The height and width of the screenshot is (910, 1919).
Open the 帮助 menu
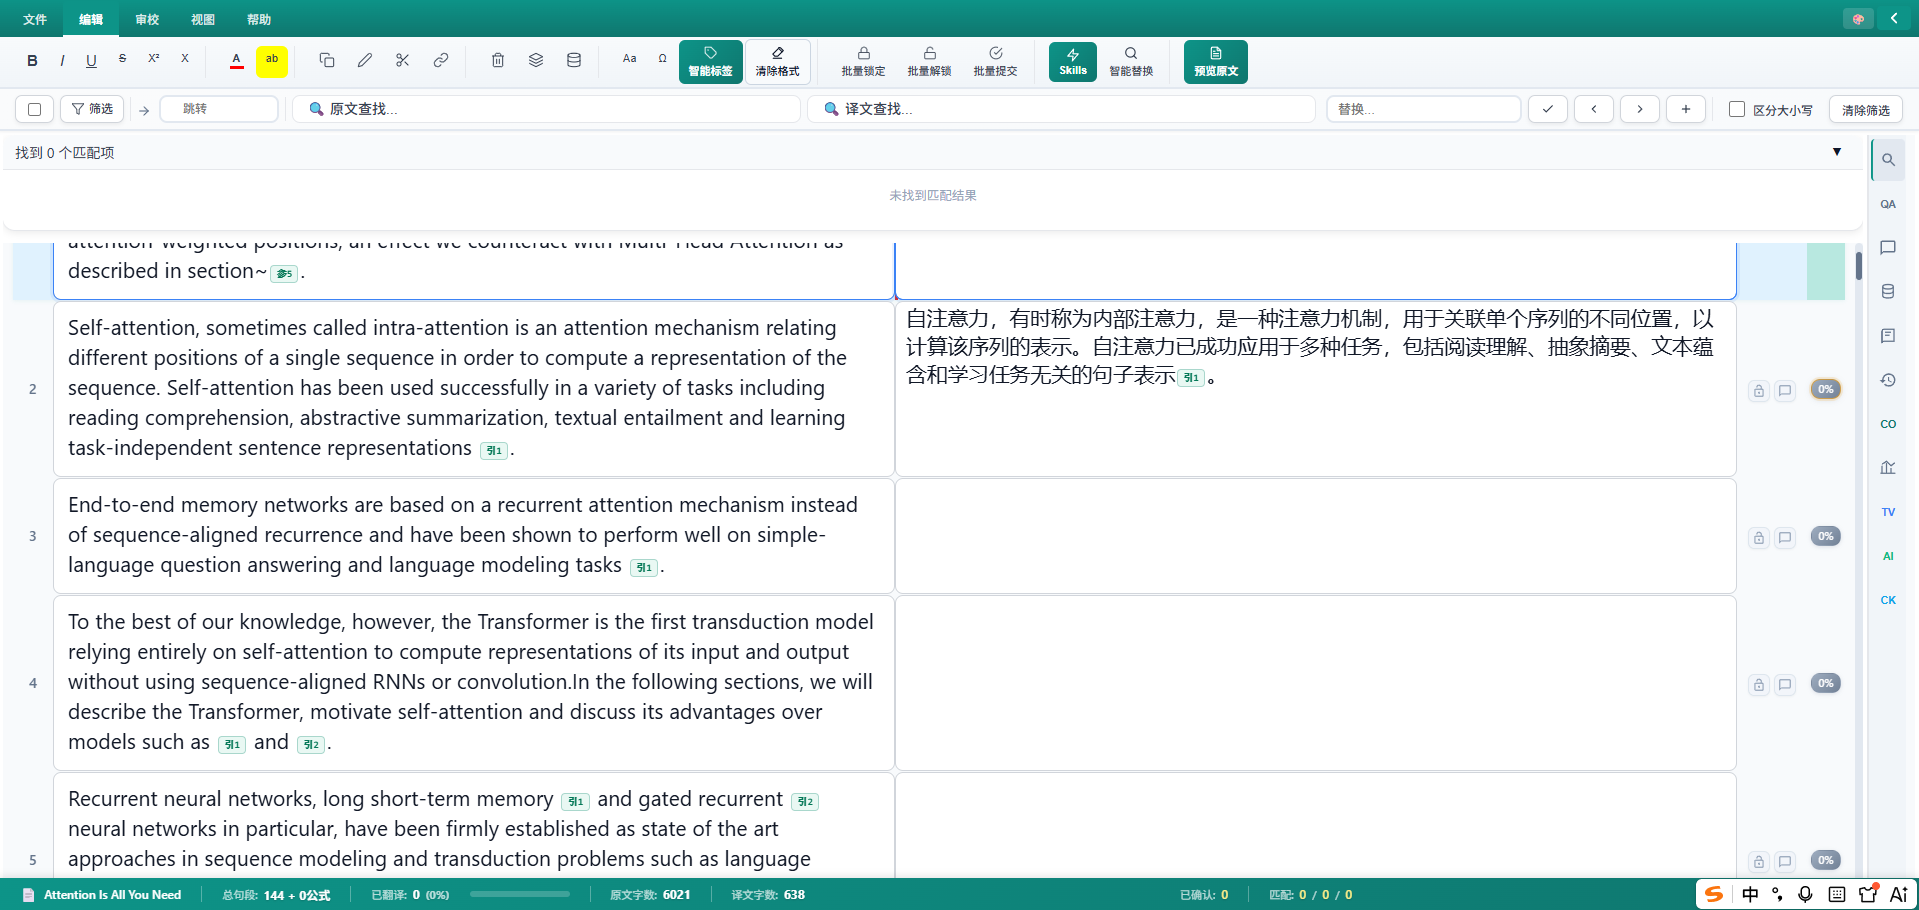259,19
